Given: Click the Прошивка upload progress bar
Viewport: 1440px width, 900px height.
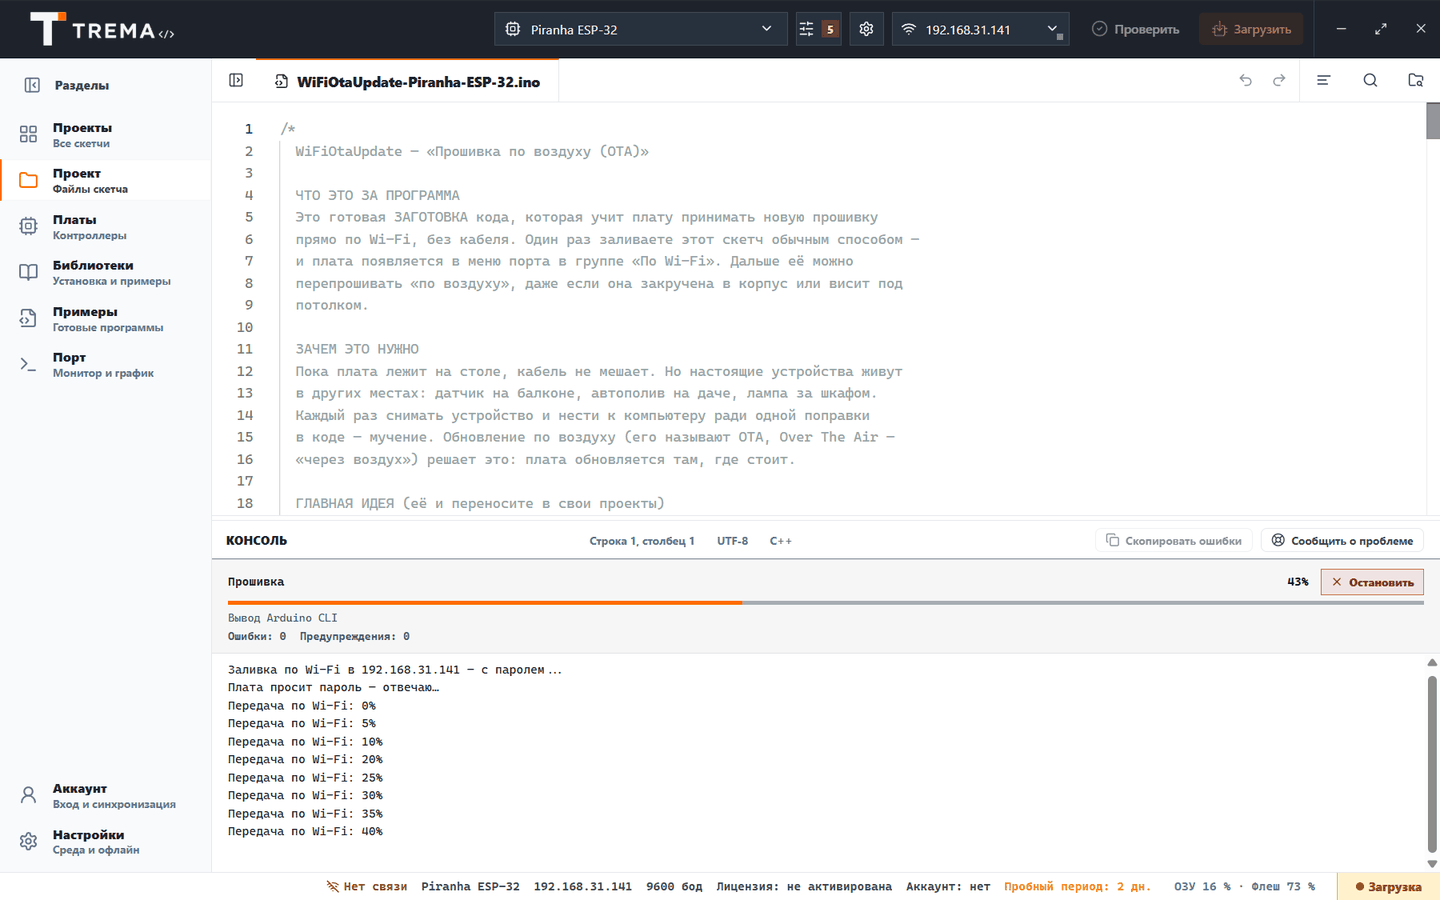Looking at the screenshot, I should coord(826,603).
